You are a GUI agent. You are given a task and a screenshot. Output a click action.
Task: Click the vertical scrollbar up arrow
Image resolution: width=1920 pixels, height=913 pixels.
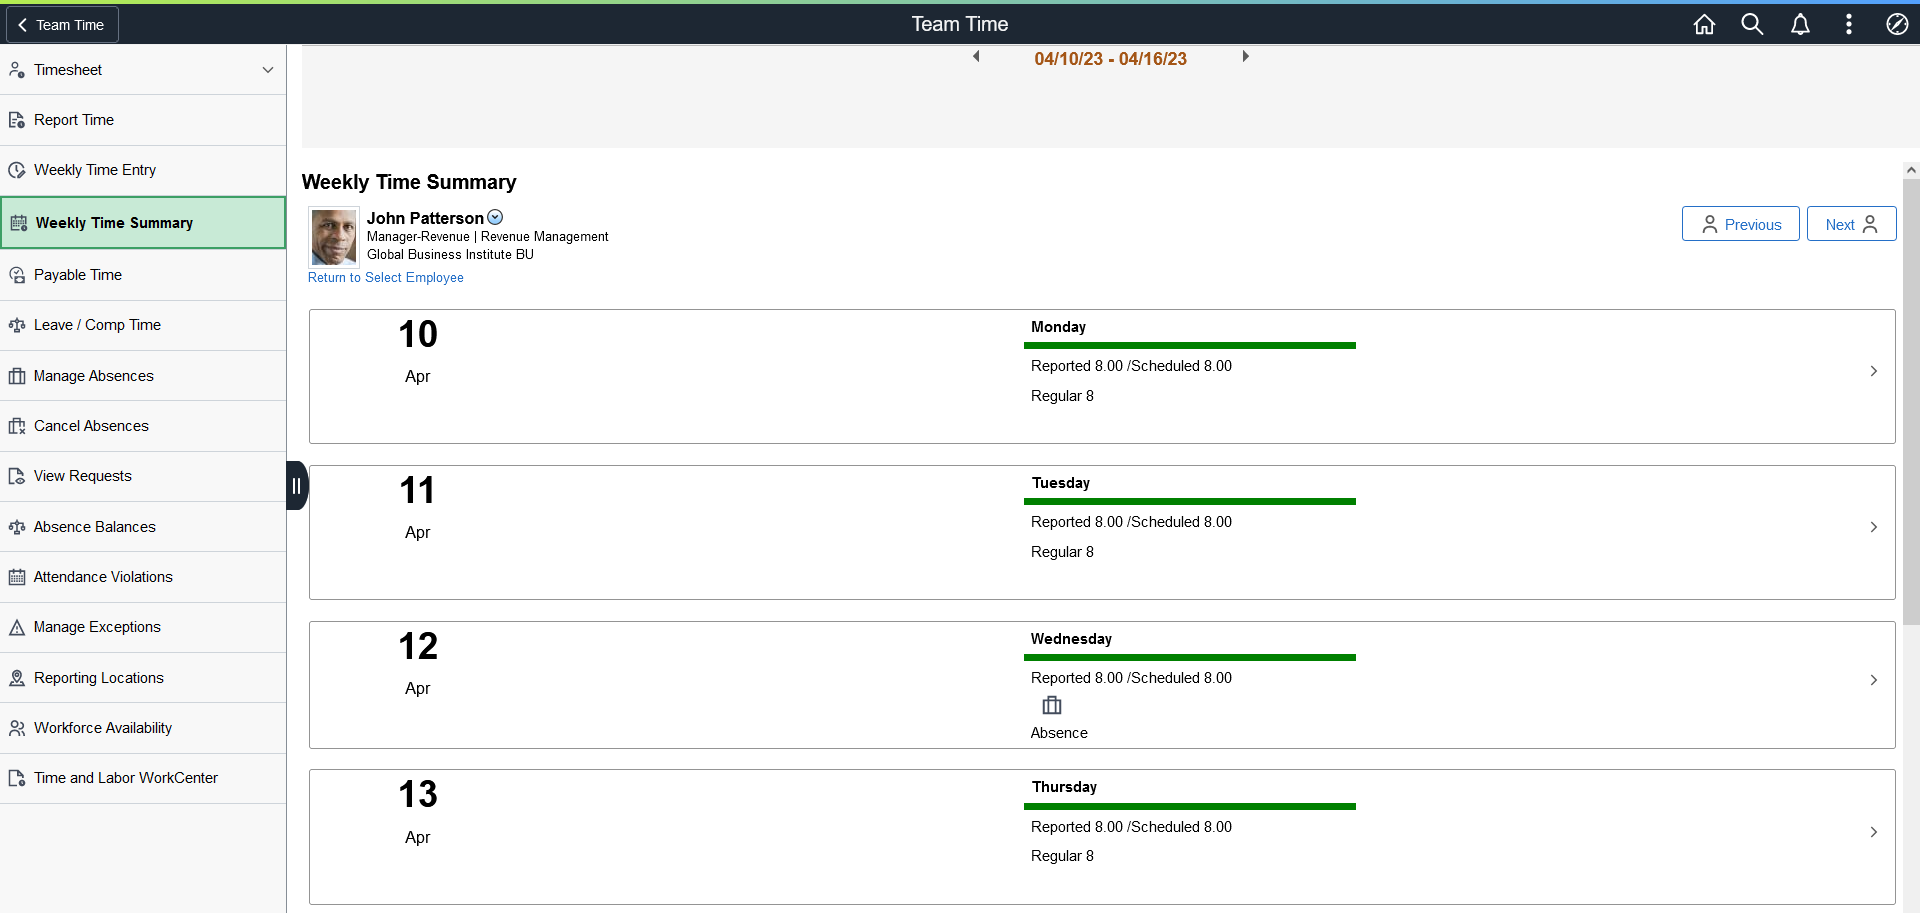click(x=1911, y=170)
